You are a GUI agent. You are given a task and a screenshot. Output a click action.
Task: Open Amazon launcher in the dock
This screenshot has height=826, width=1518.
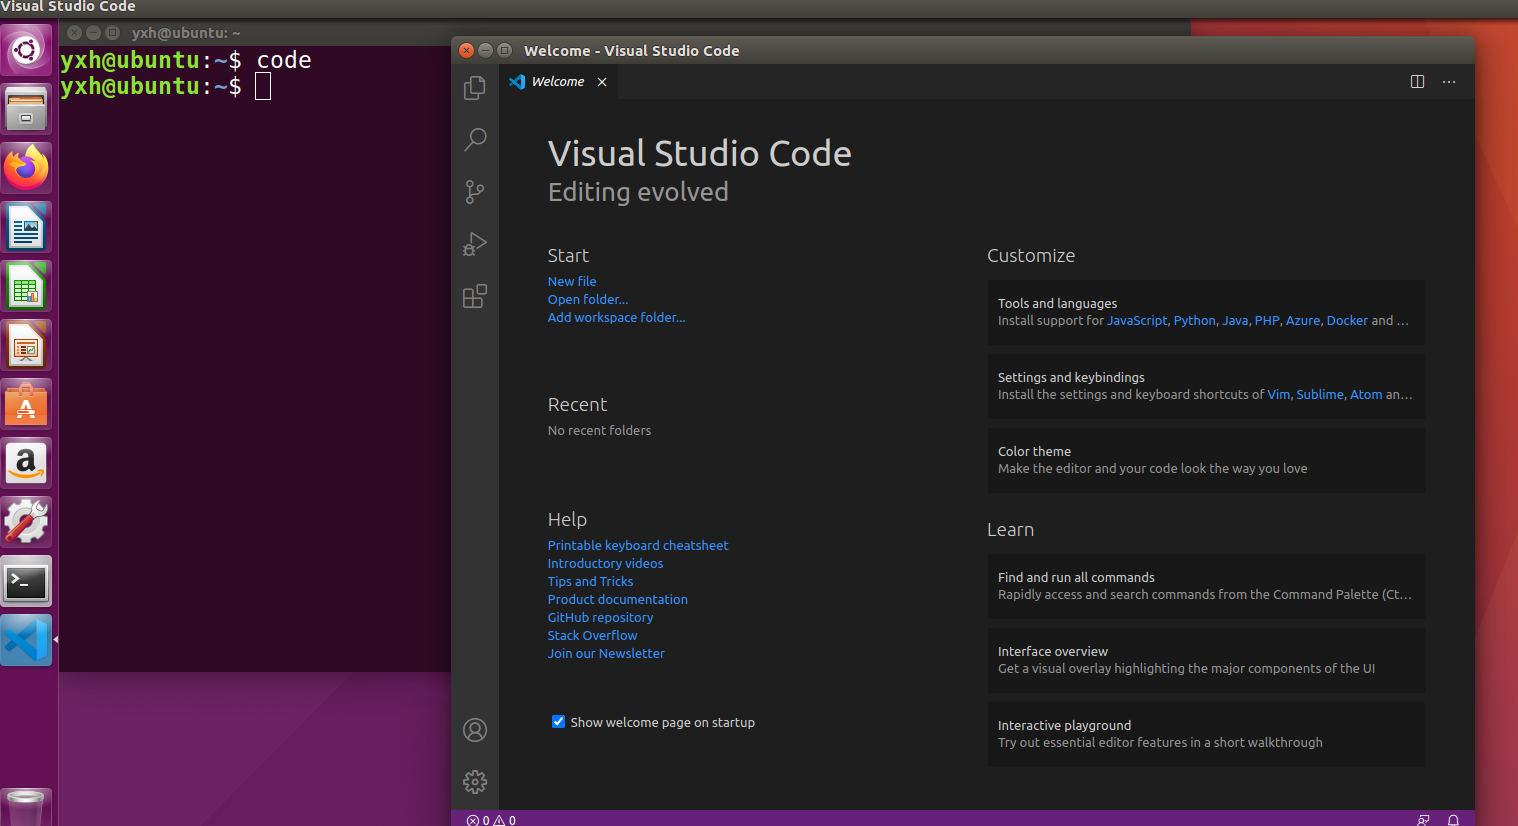tap(26, 463)
